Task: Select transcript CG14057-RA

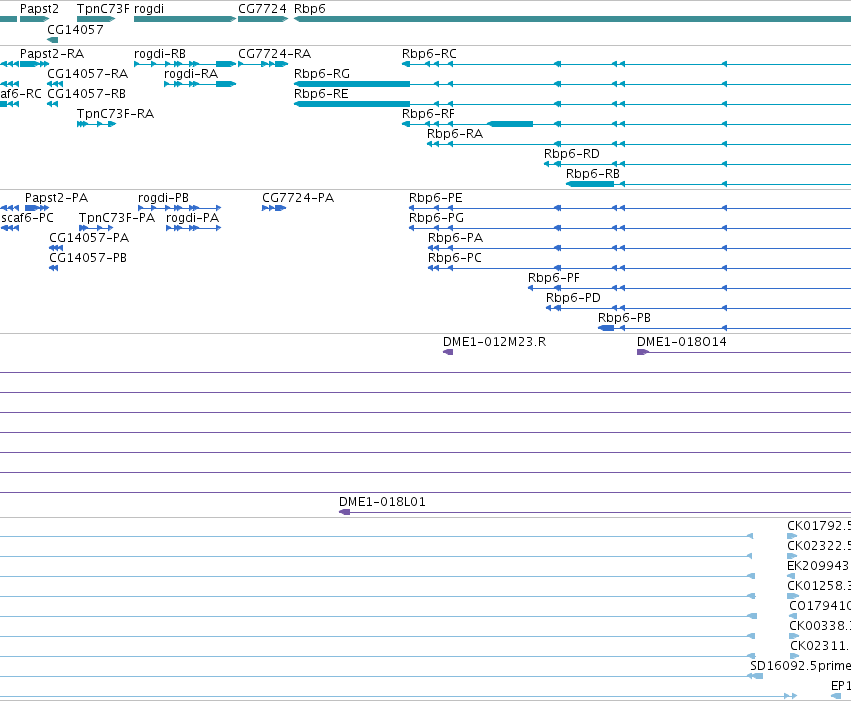Action: [88, 74]
